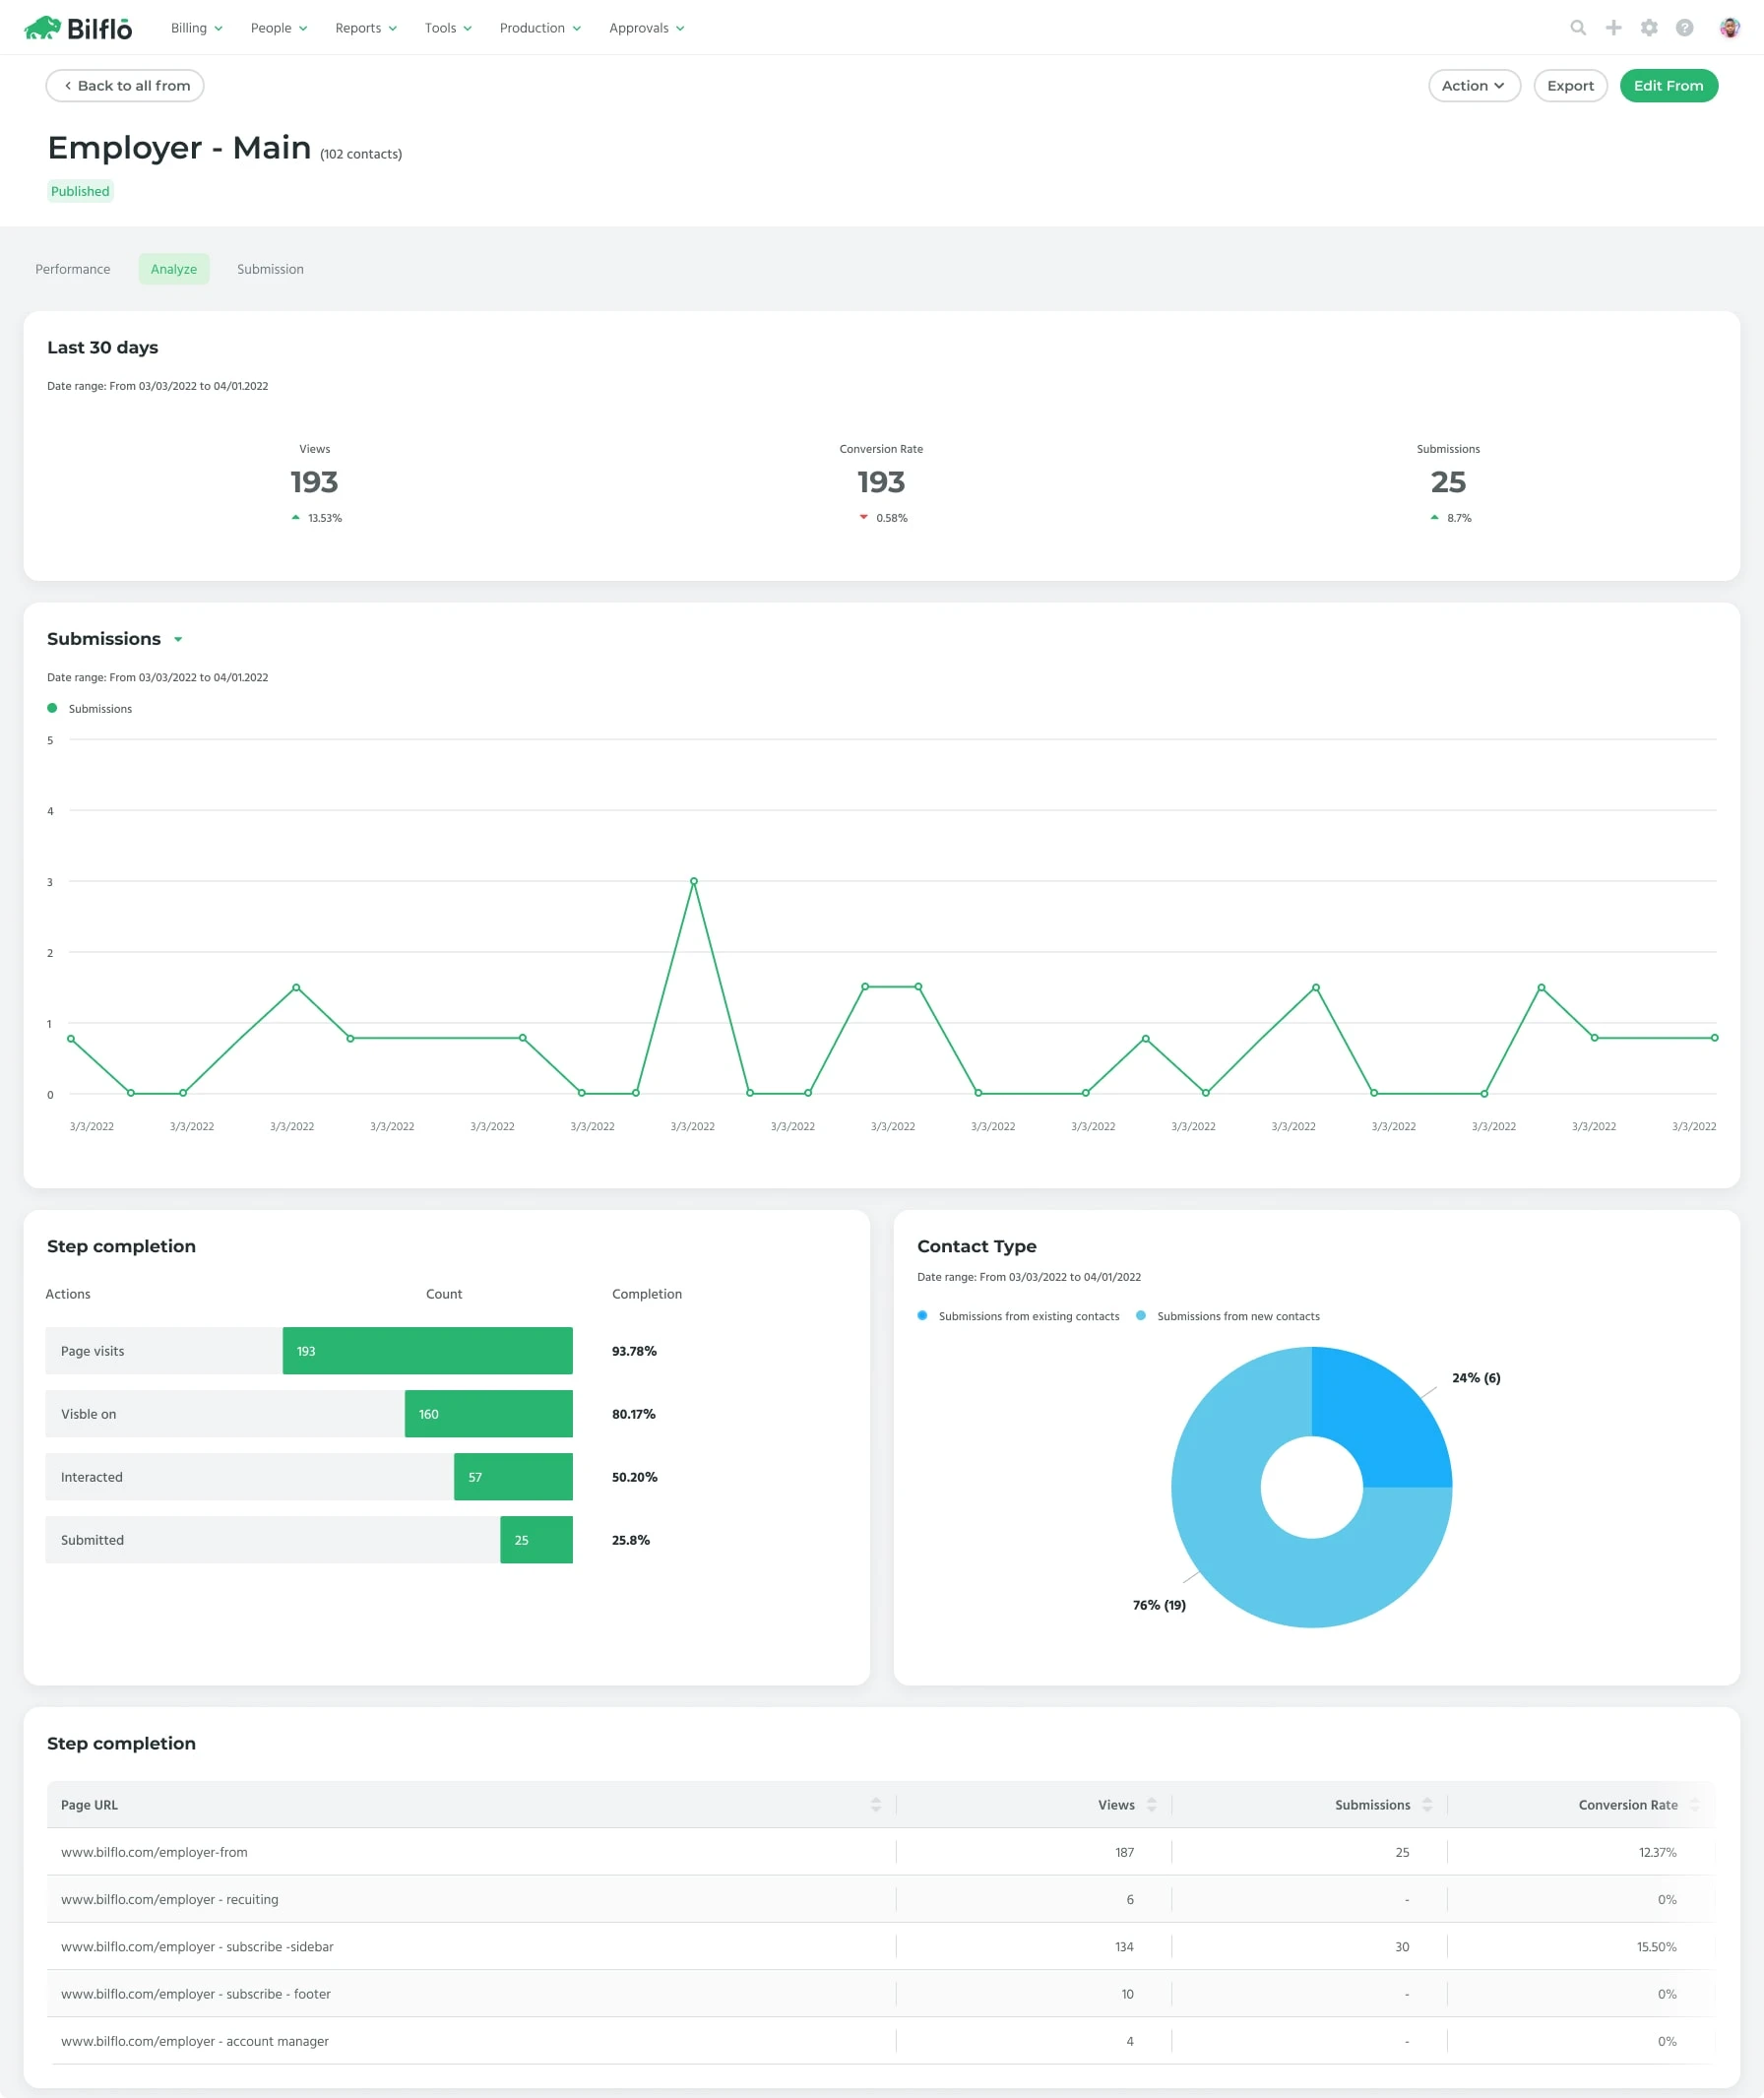Open employer - account manager URL row
Screen dimensions: 1764x2098
pyautogui.click(x=880, y=2040)
